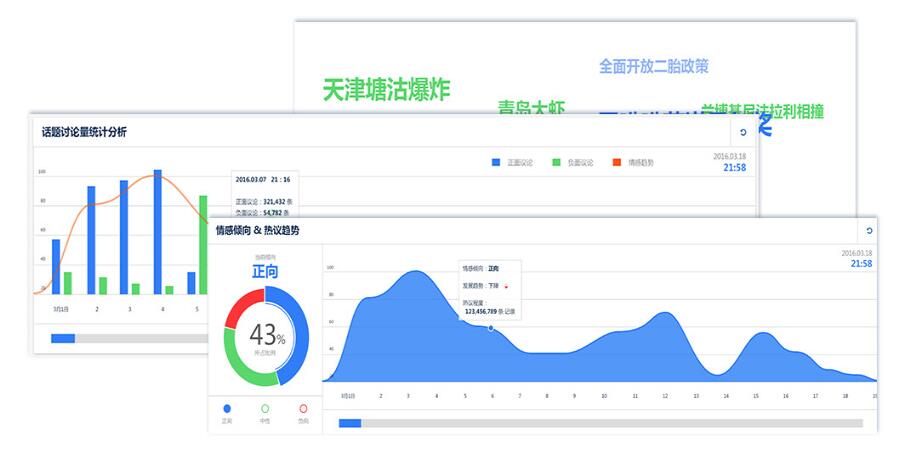Refresh the 话题讨论量统计分析 panel

[743, 132]
